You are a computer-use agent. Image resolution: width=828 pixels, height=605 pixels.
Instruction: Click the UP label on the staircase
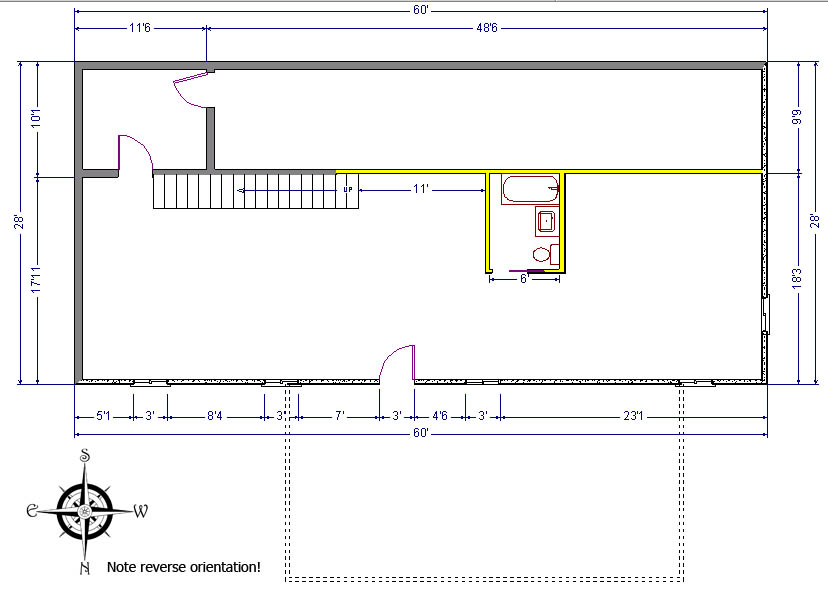(348, 189)
